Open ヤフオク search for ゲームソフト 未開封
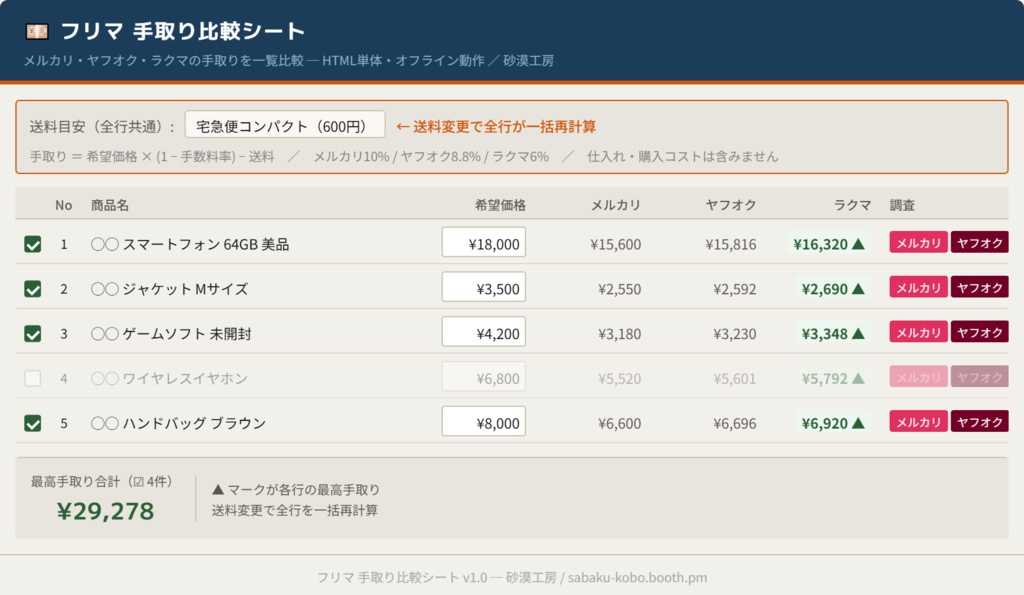Viewport: 1024px width, 595px height. 981,332
